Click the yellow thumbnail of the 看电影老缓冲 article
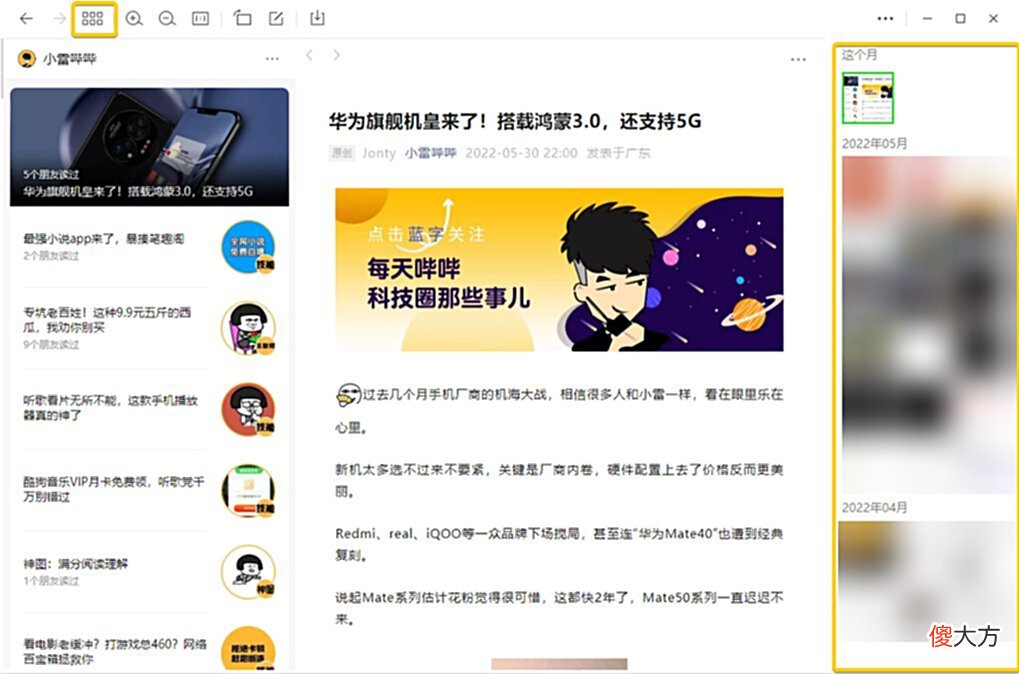 (248, 648)
